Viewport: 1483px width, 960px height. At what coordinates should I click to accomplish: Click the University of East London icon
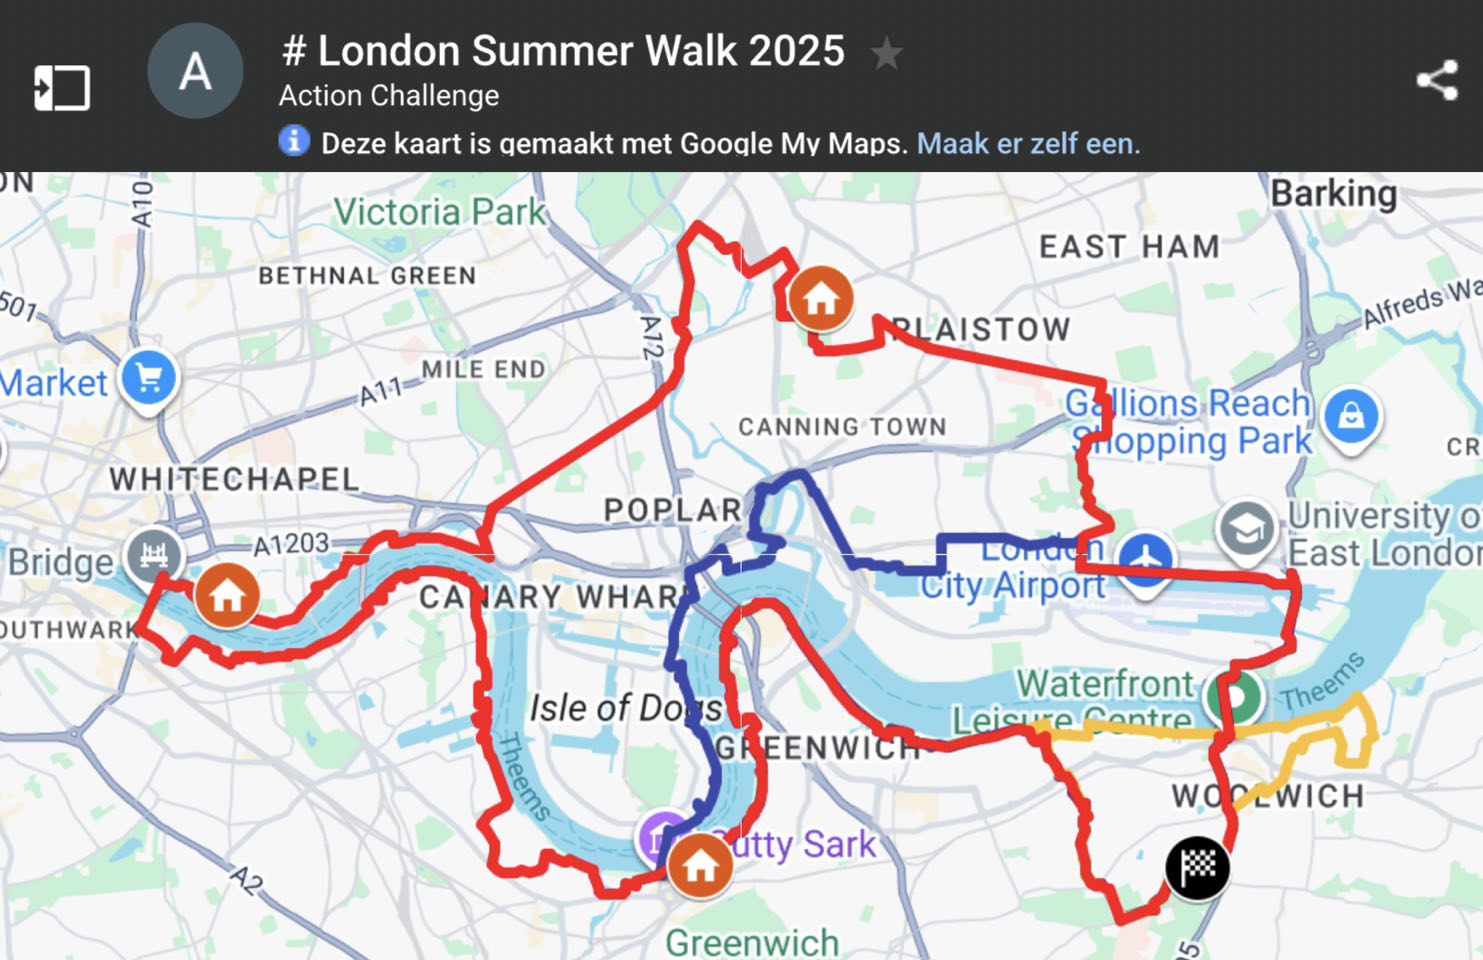click(1247, 530)
